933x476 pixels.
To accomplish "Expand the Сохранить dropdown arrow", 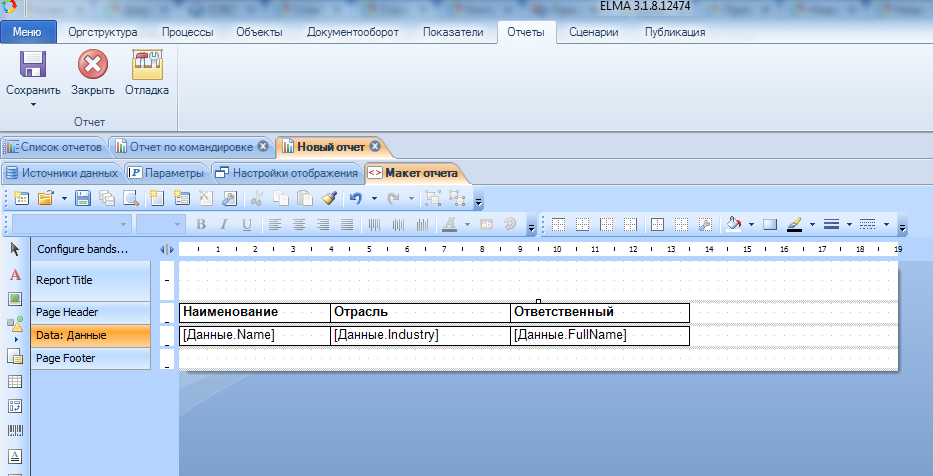I will [x=33, y=104].
